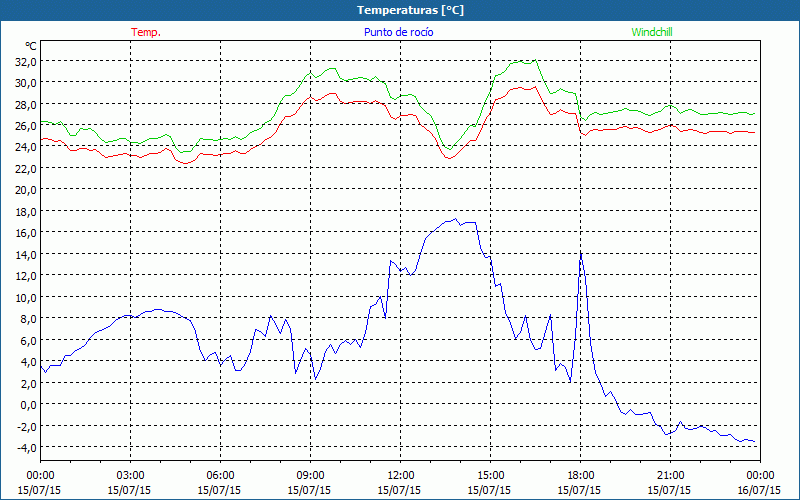This screenshot has height=500, width=800.
Task: Click the 22,0 y-axis value
Action: (27, 168)
